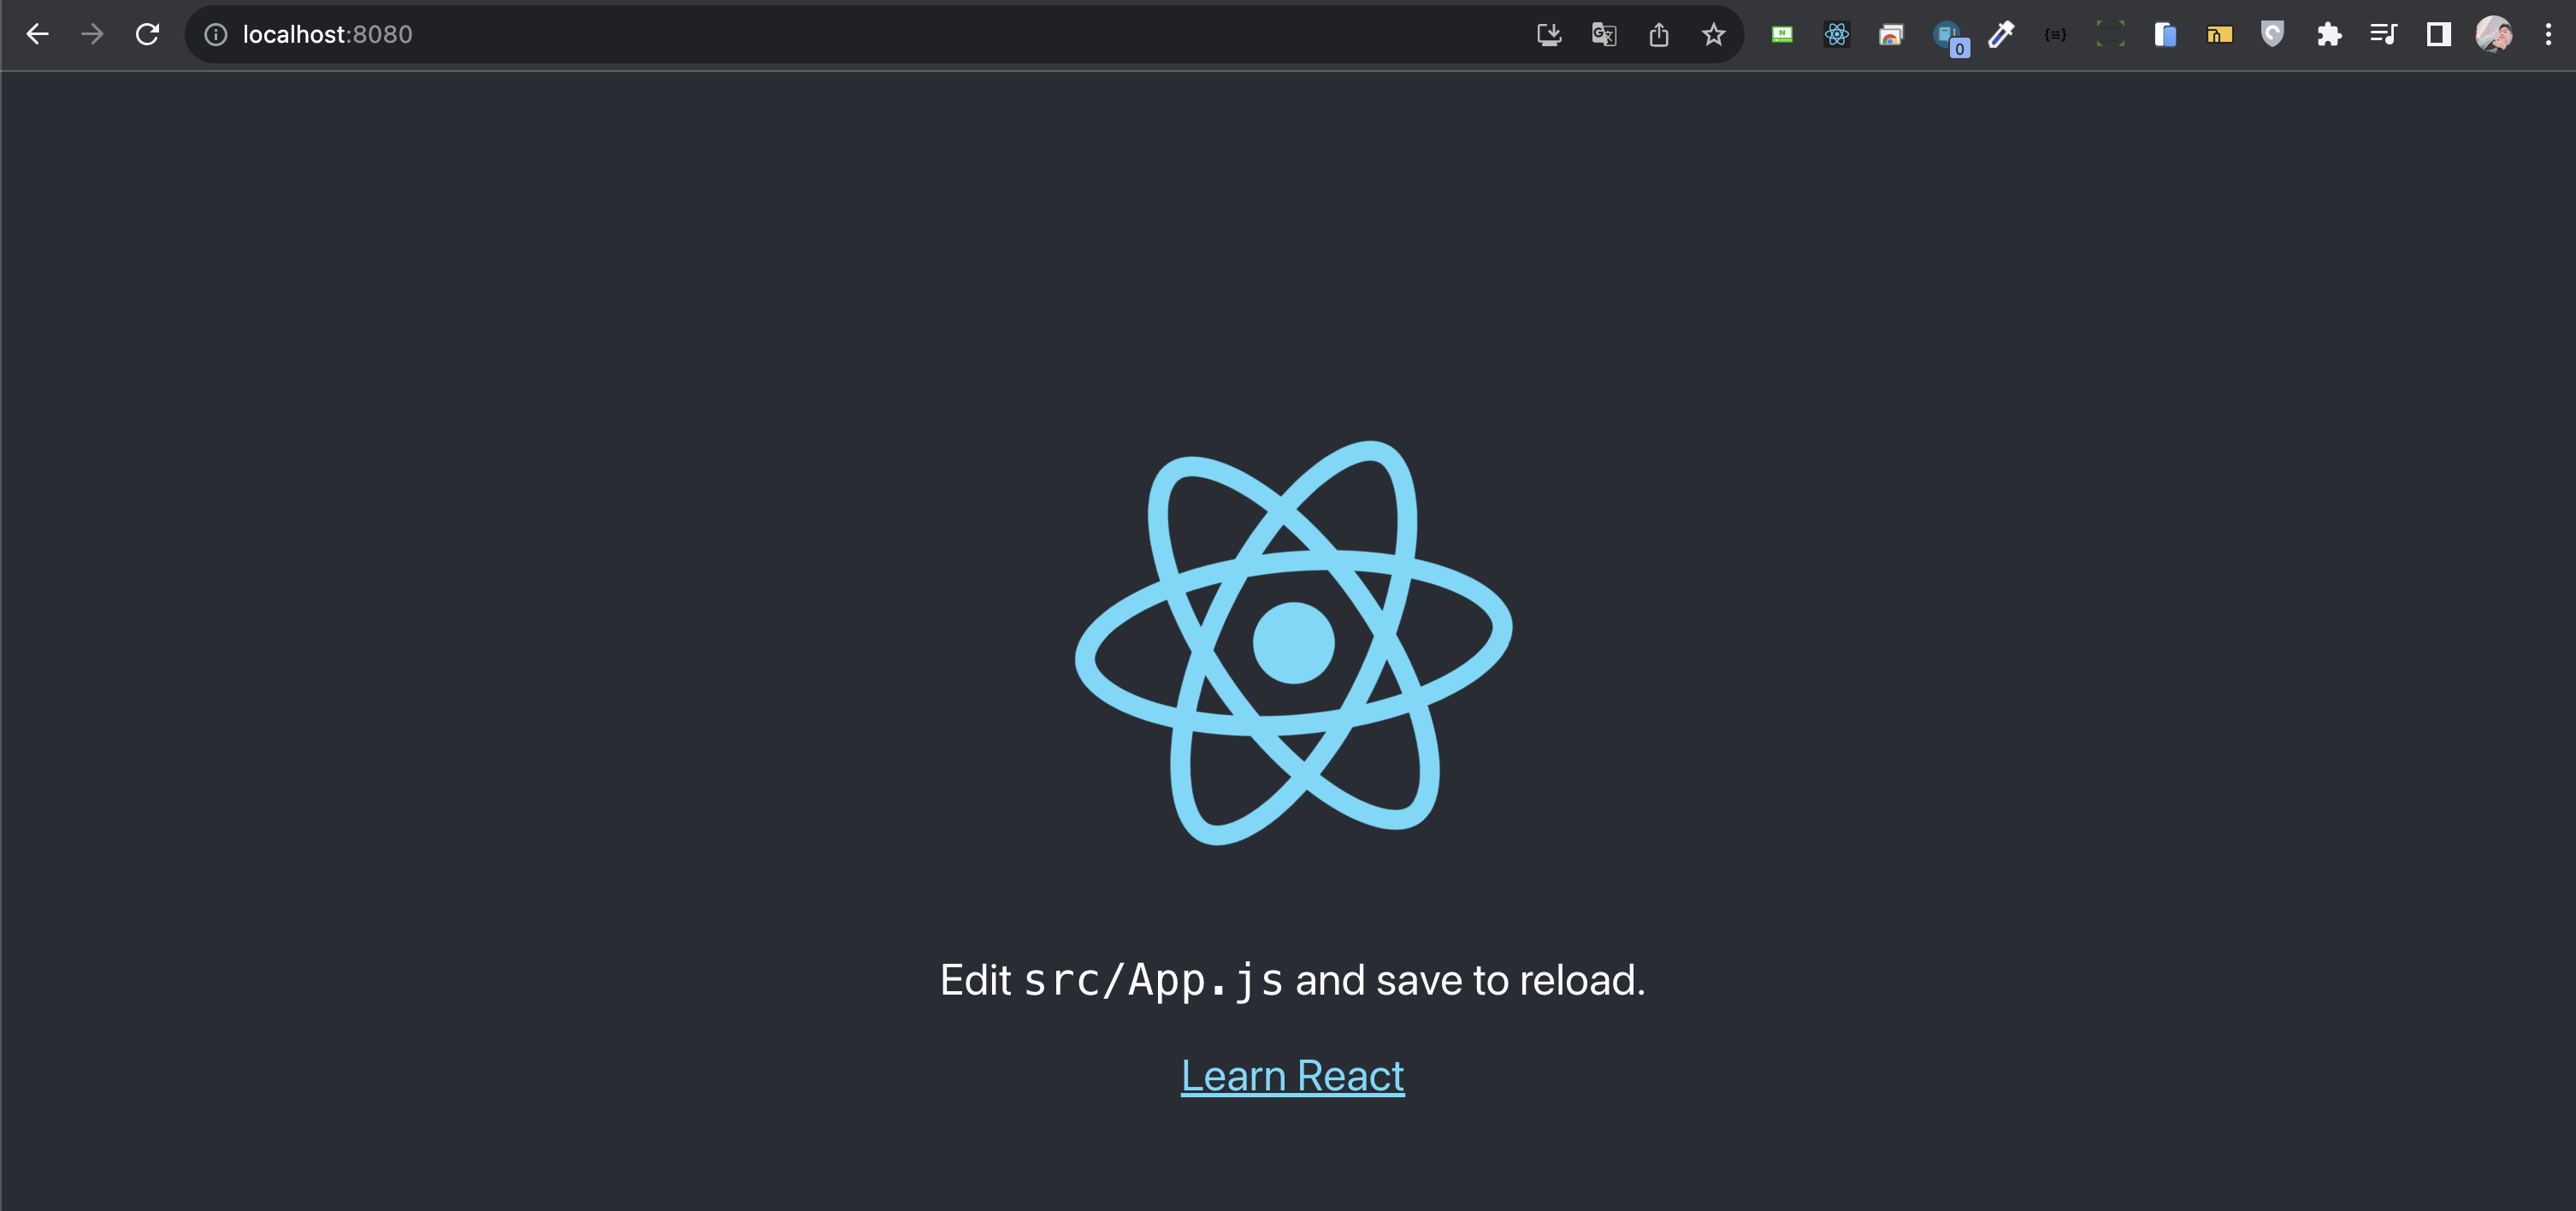Open Google Translate for this page
2576x1211 pixels.
tap(1604, 35)
